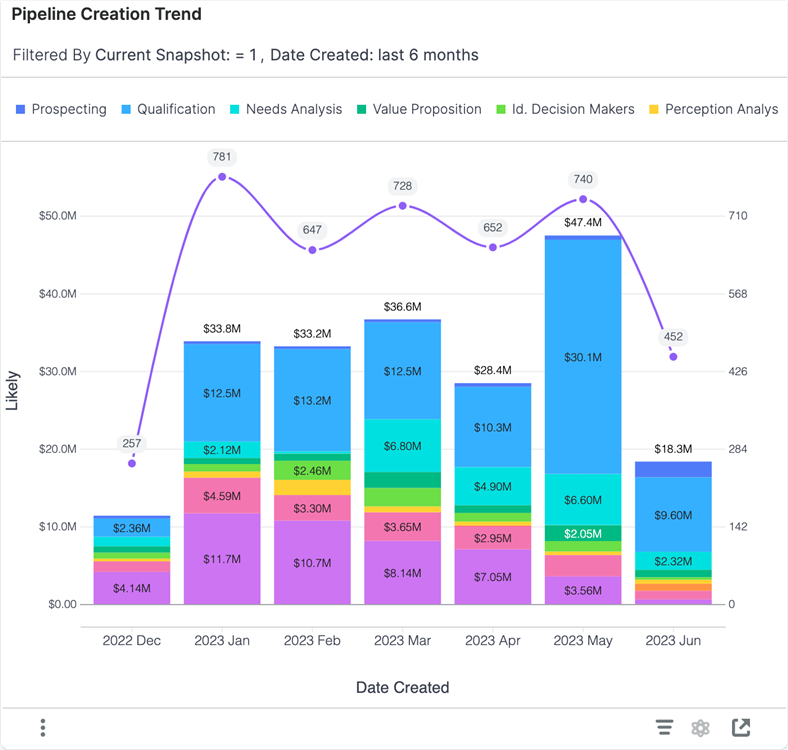This screenshot has height=750, width=788.
Task: Click the stacked lines filter icon
Action: (x=664, y=727)
